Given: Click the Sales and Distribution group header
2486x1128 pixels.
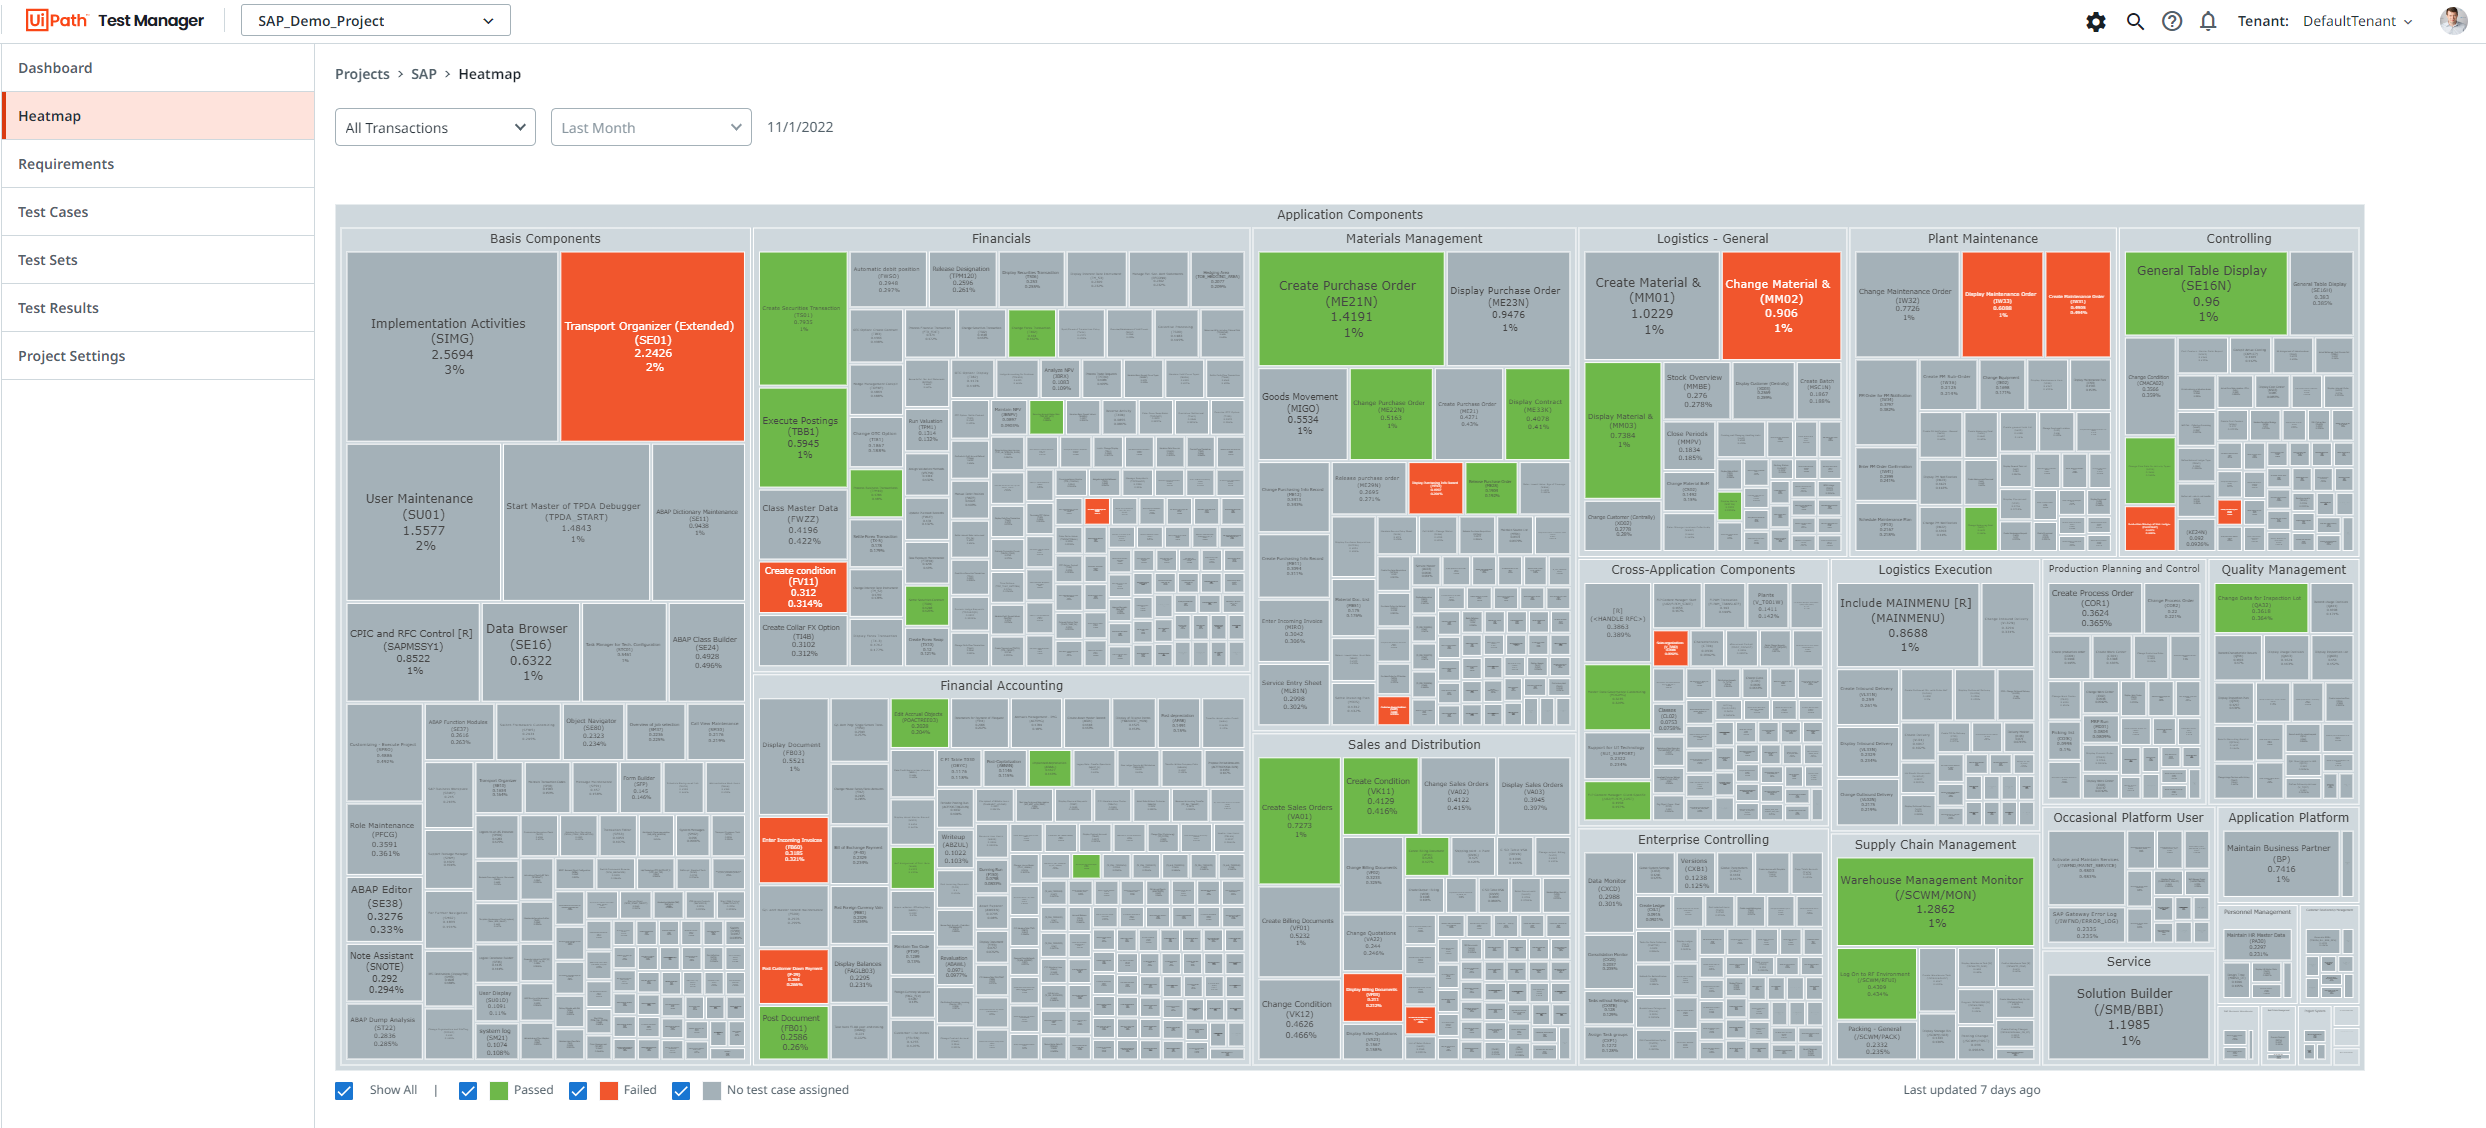Looking at the screenshot, I should pos(1413,744).
